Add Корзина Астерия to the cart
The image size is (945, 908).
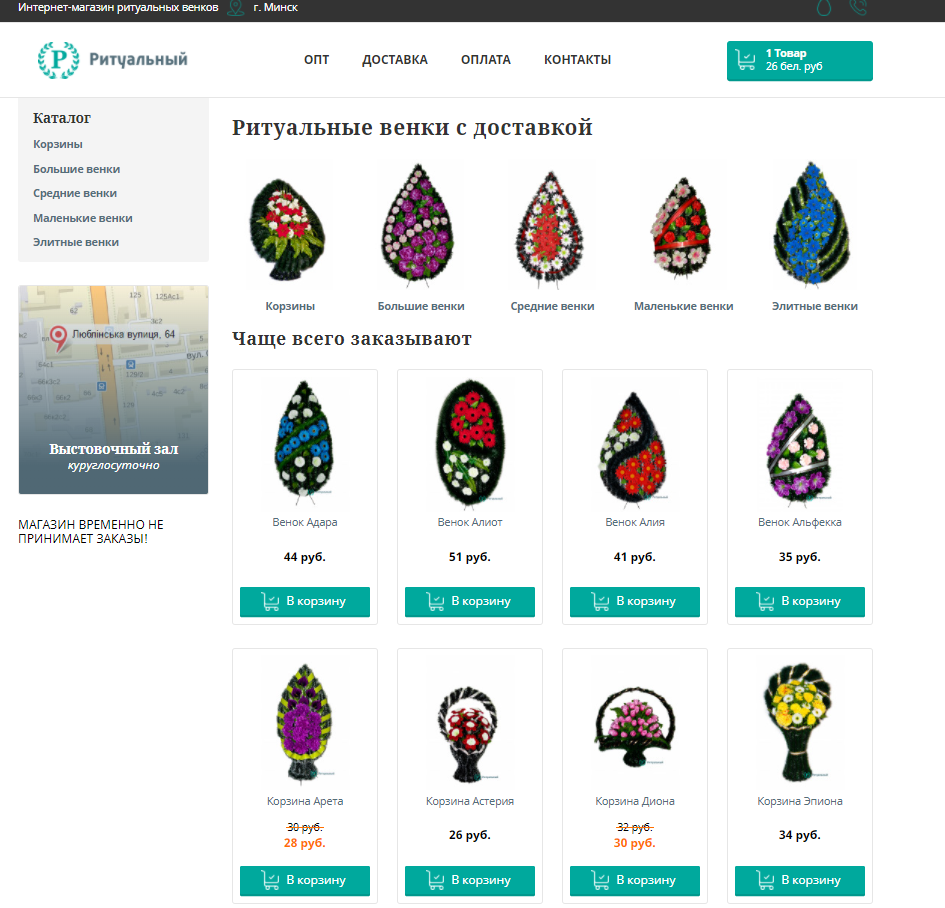469,880
